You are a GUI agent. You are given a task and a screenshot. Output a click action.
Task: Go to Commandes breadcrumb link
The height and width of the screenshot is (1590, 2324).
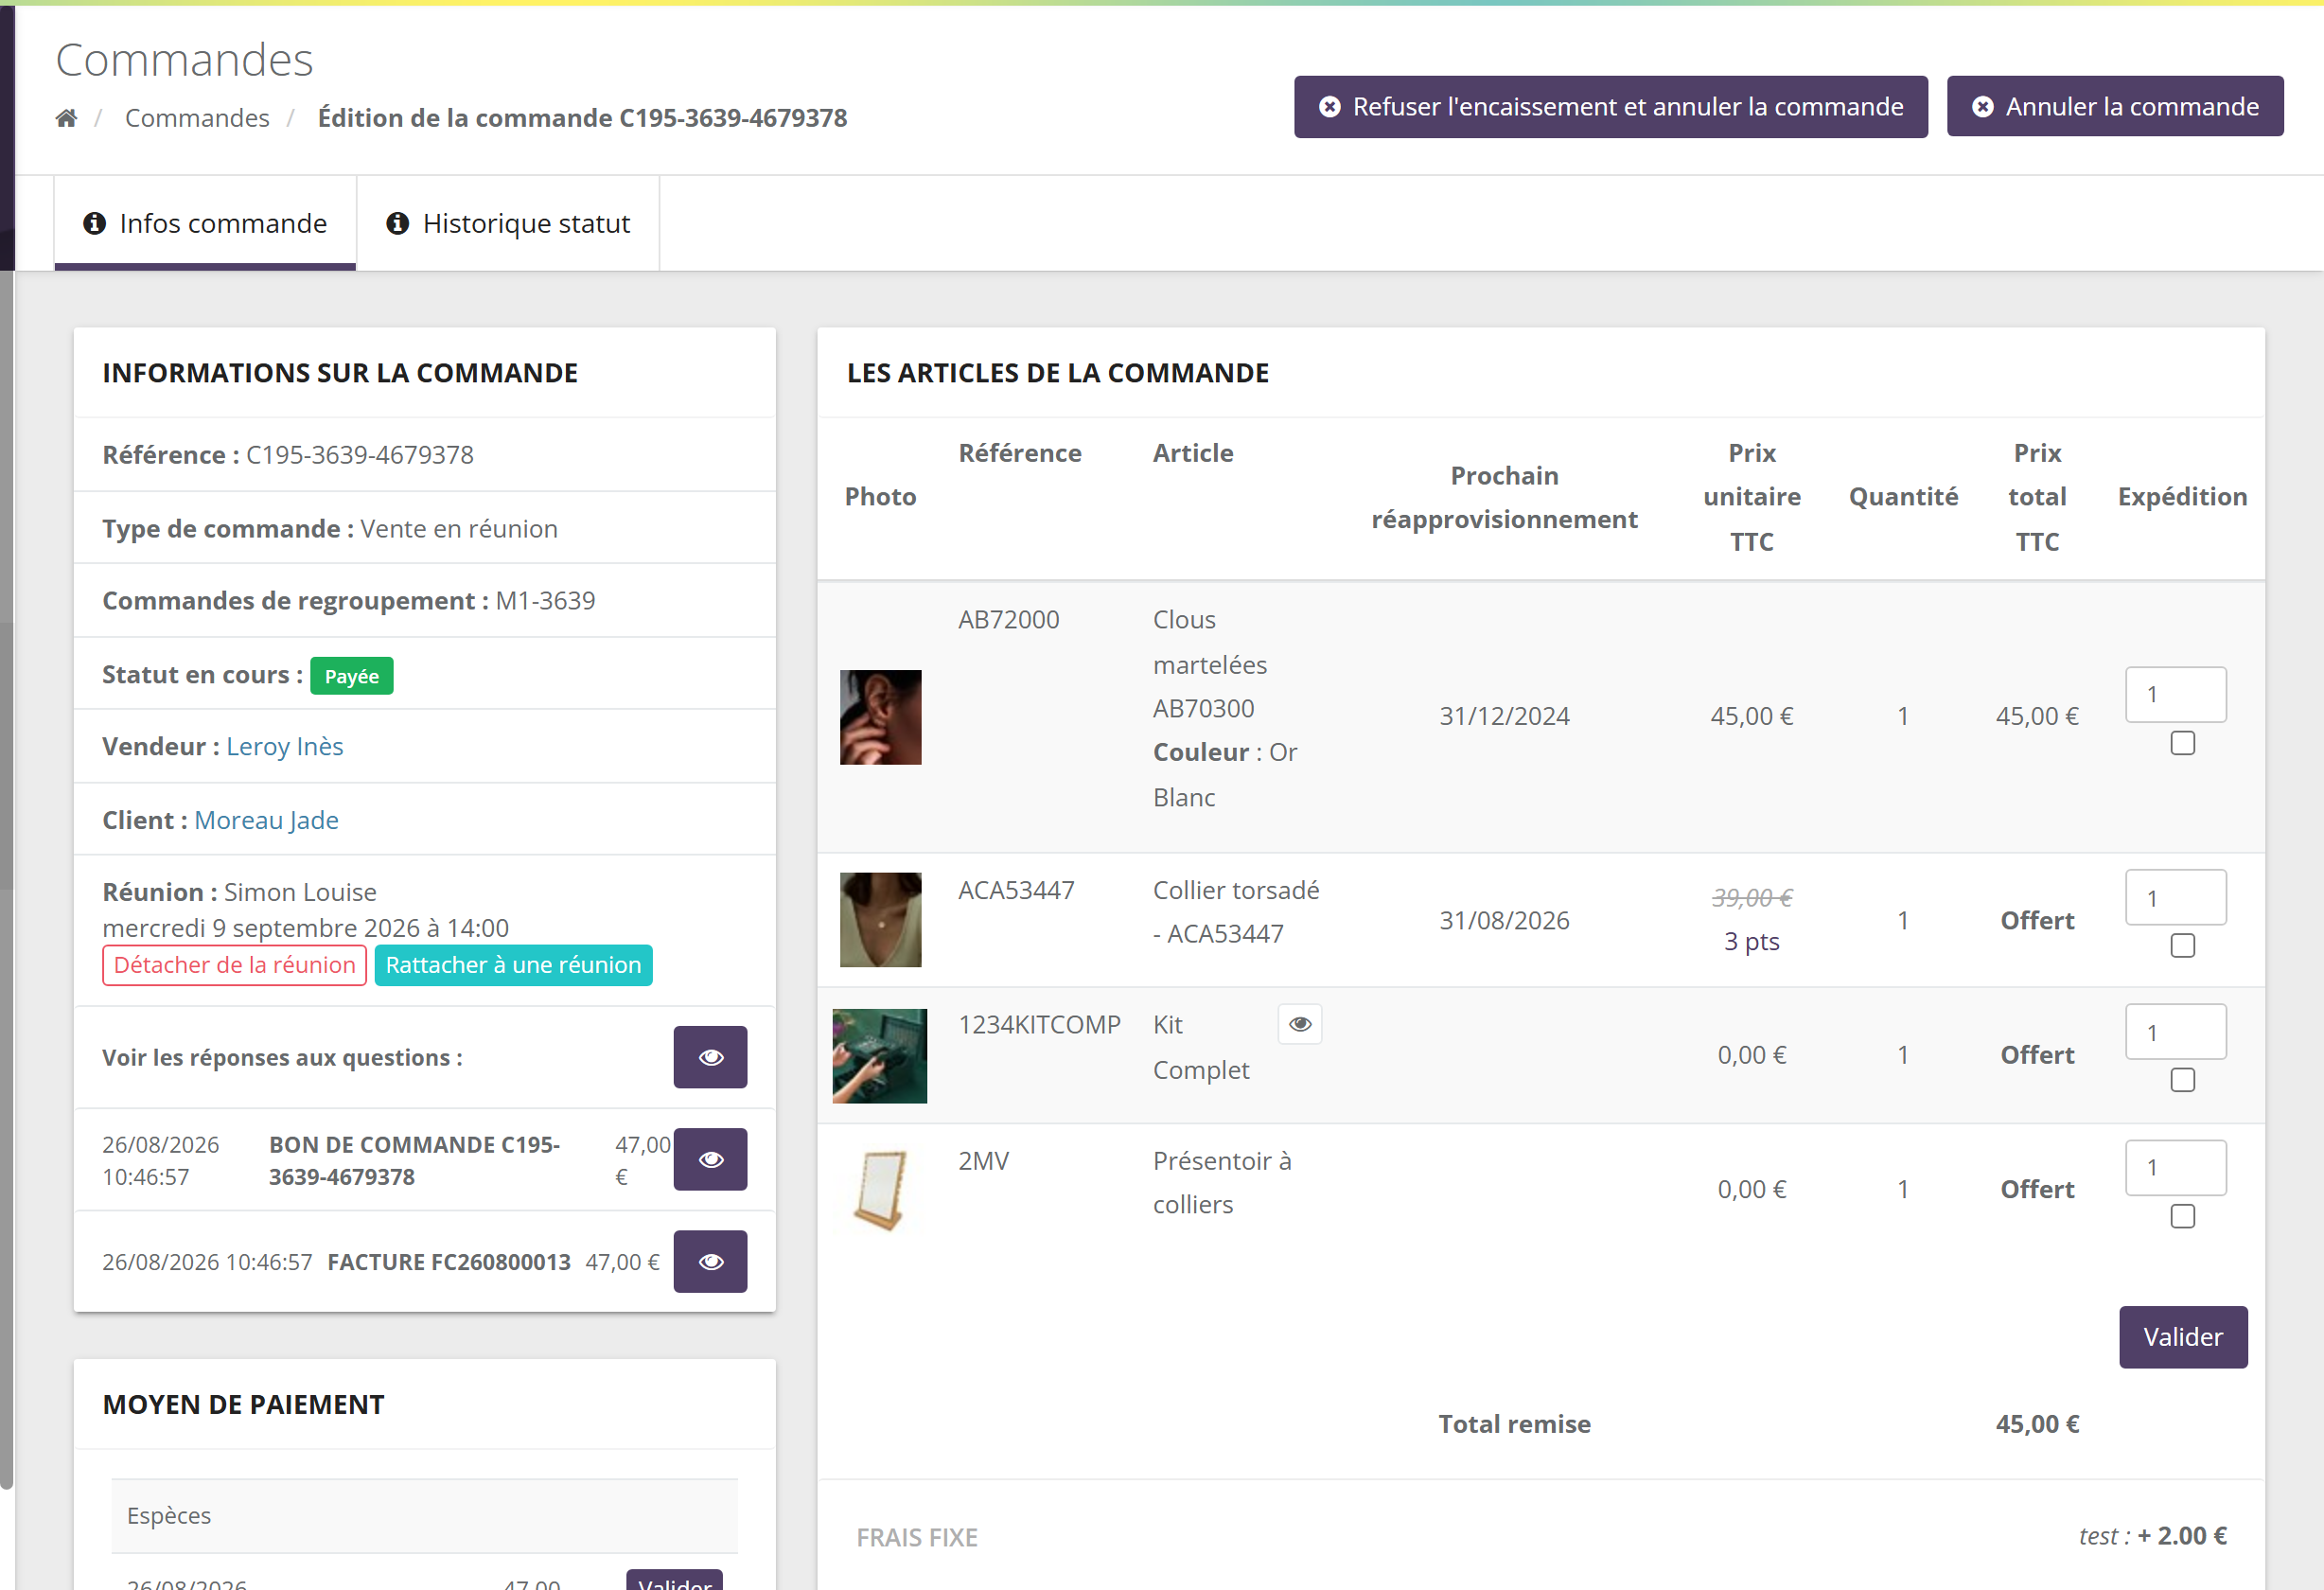[197, 118]
